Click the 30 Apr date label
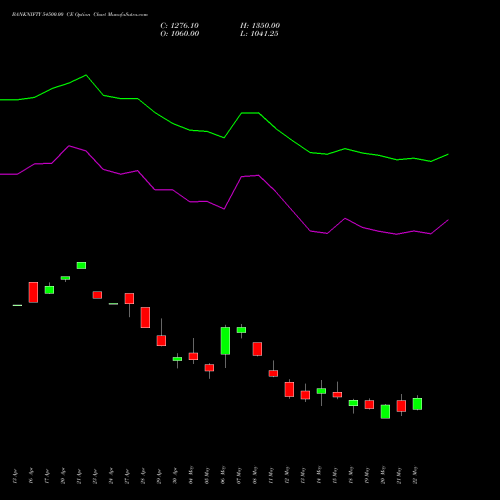Viewport: 500px width, 500px height. click(175, 475)
